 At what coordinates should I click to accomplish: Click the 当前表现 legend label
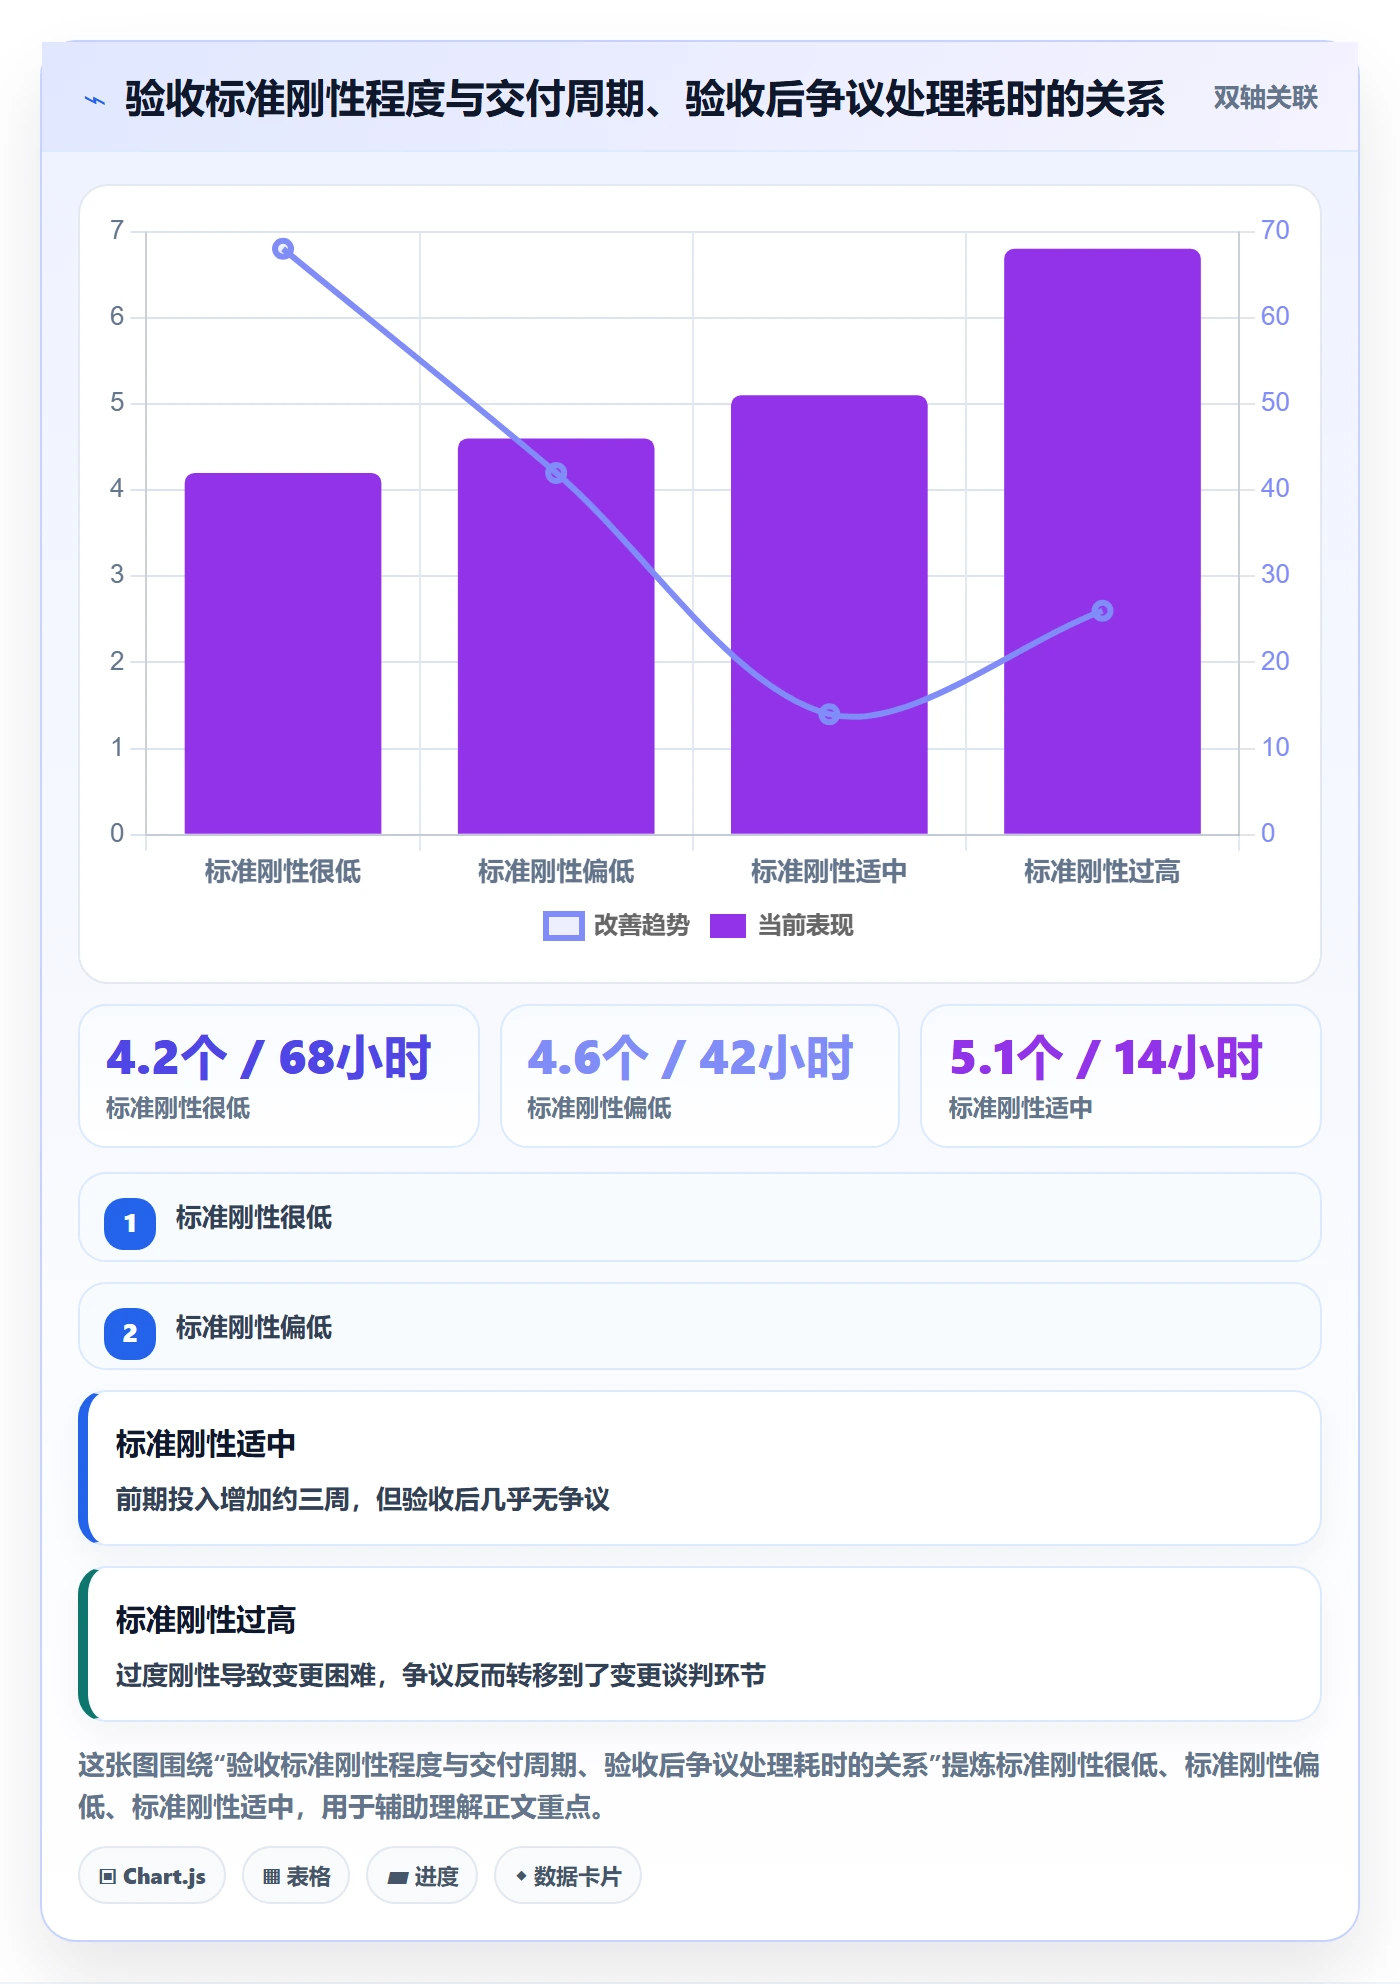click(806, 926)
